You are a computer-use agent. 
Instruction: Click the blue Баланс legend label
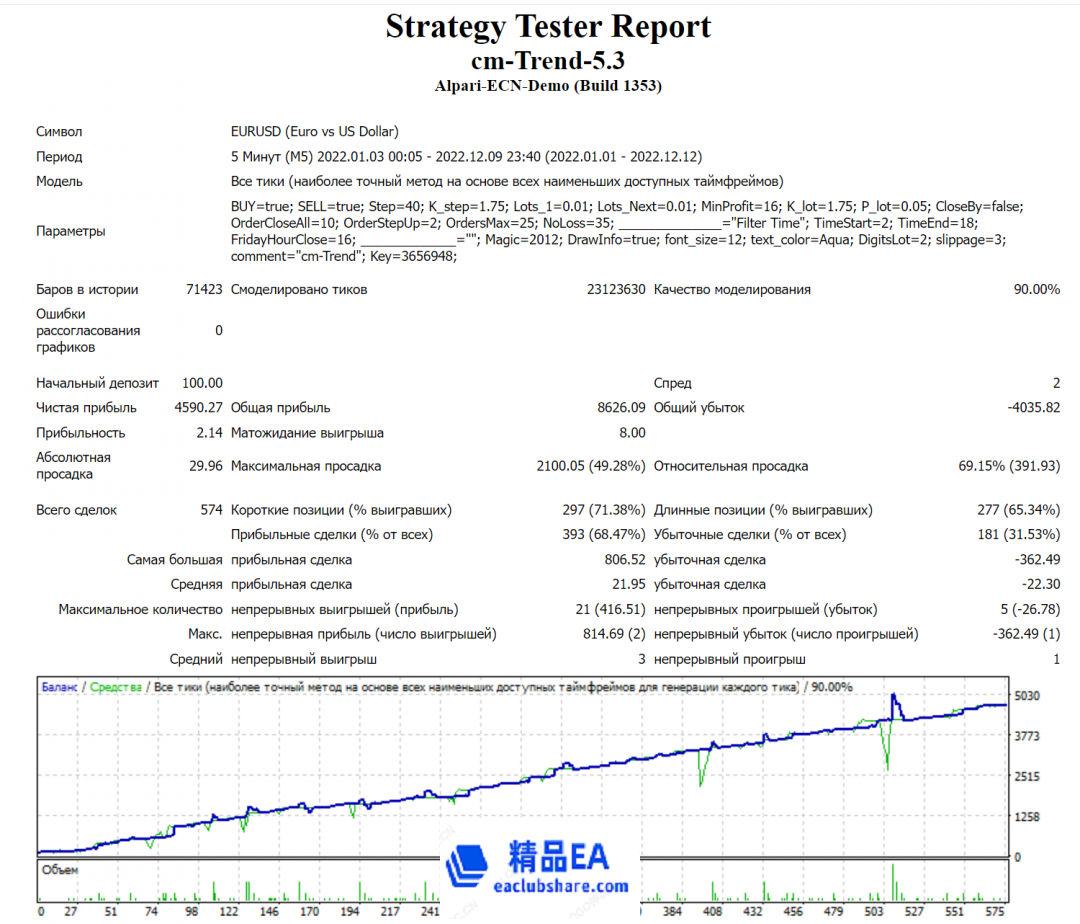61,687
